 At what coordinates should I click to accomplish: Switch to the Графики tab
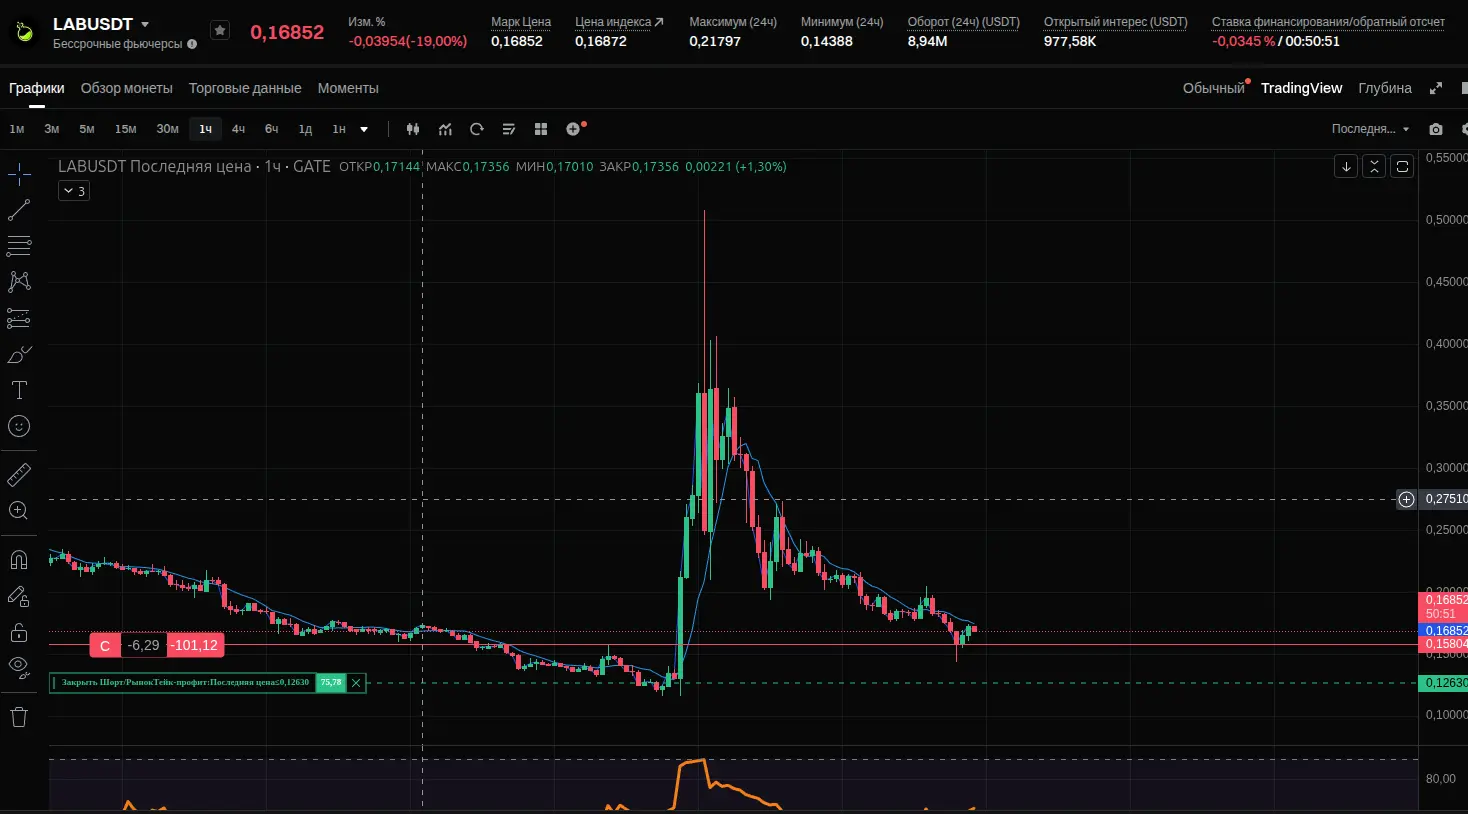37,88
